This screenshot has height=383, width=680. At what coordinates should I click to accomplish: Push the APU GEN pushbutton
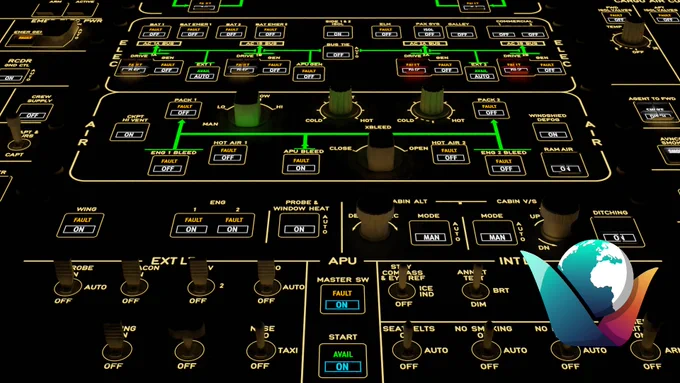coord(309,73)
